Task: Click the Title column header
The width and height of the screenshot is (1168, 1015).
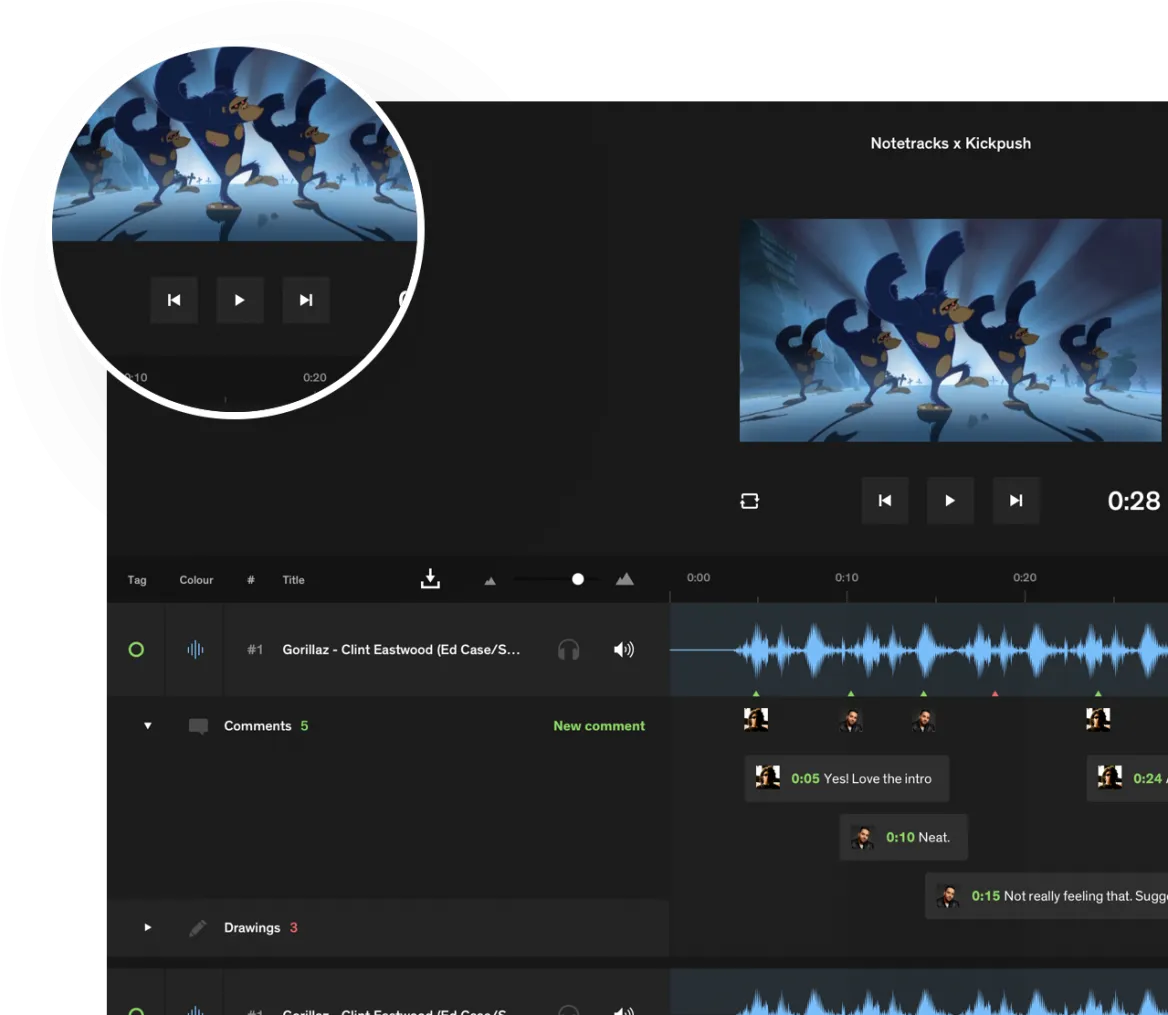Action: 293,579
